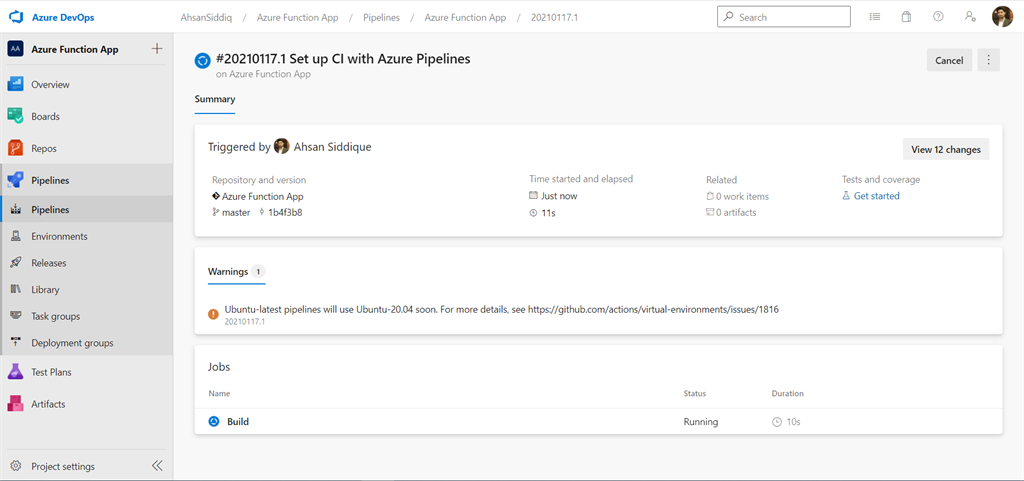The height and width of the screenshot is (481, 1024).
Task: Open the Task groups icon
Action: 16,316
